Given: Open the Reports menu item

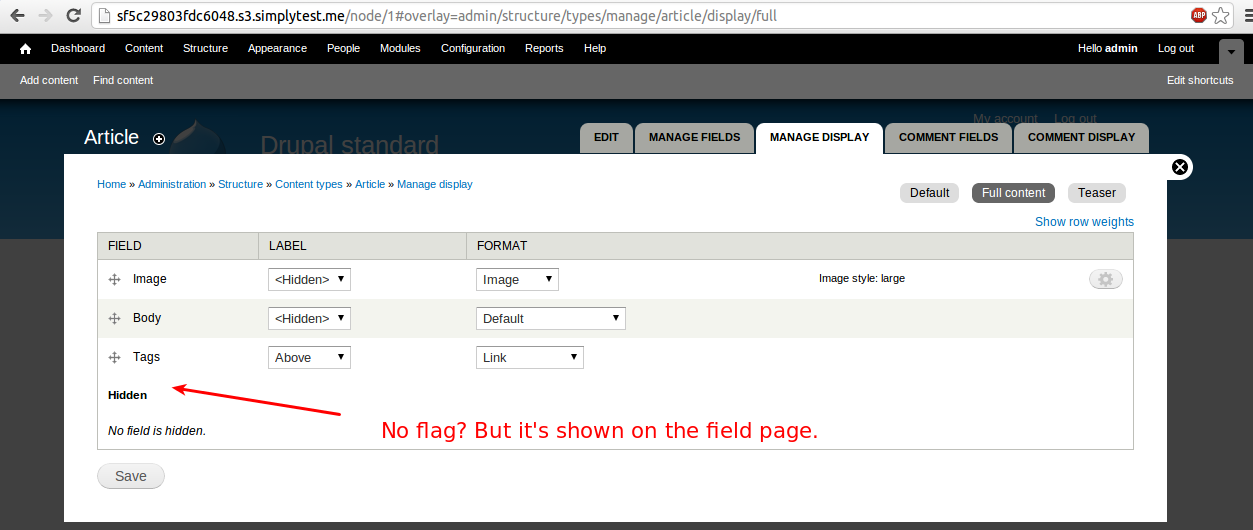Looking at the screenshot, I should click(544, 48).
